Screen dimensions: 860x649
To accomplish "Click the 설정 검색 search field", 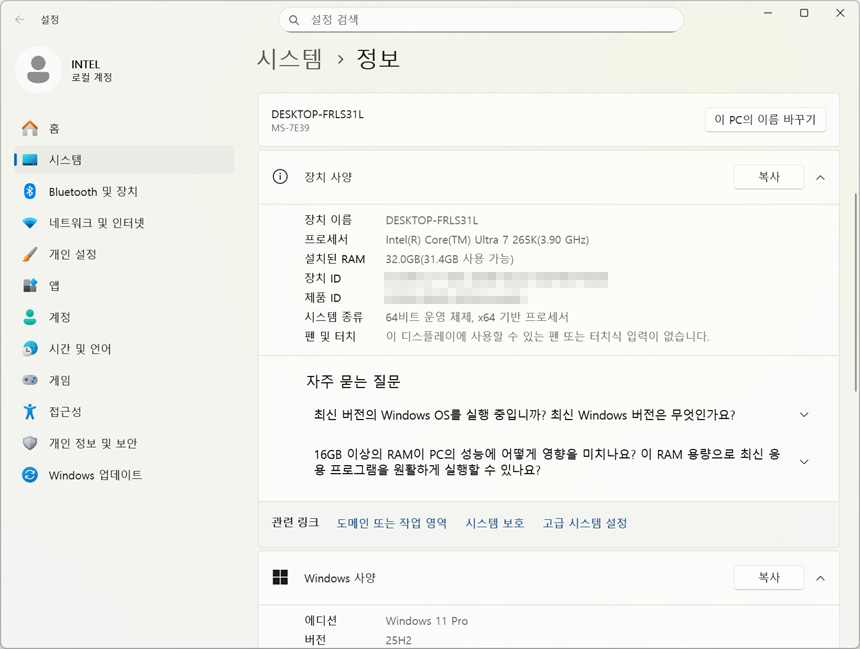I will pyautogui.click(x=480, y=19).
